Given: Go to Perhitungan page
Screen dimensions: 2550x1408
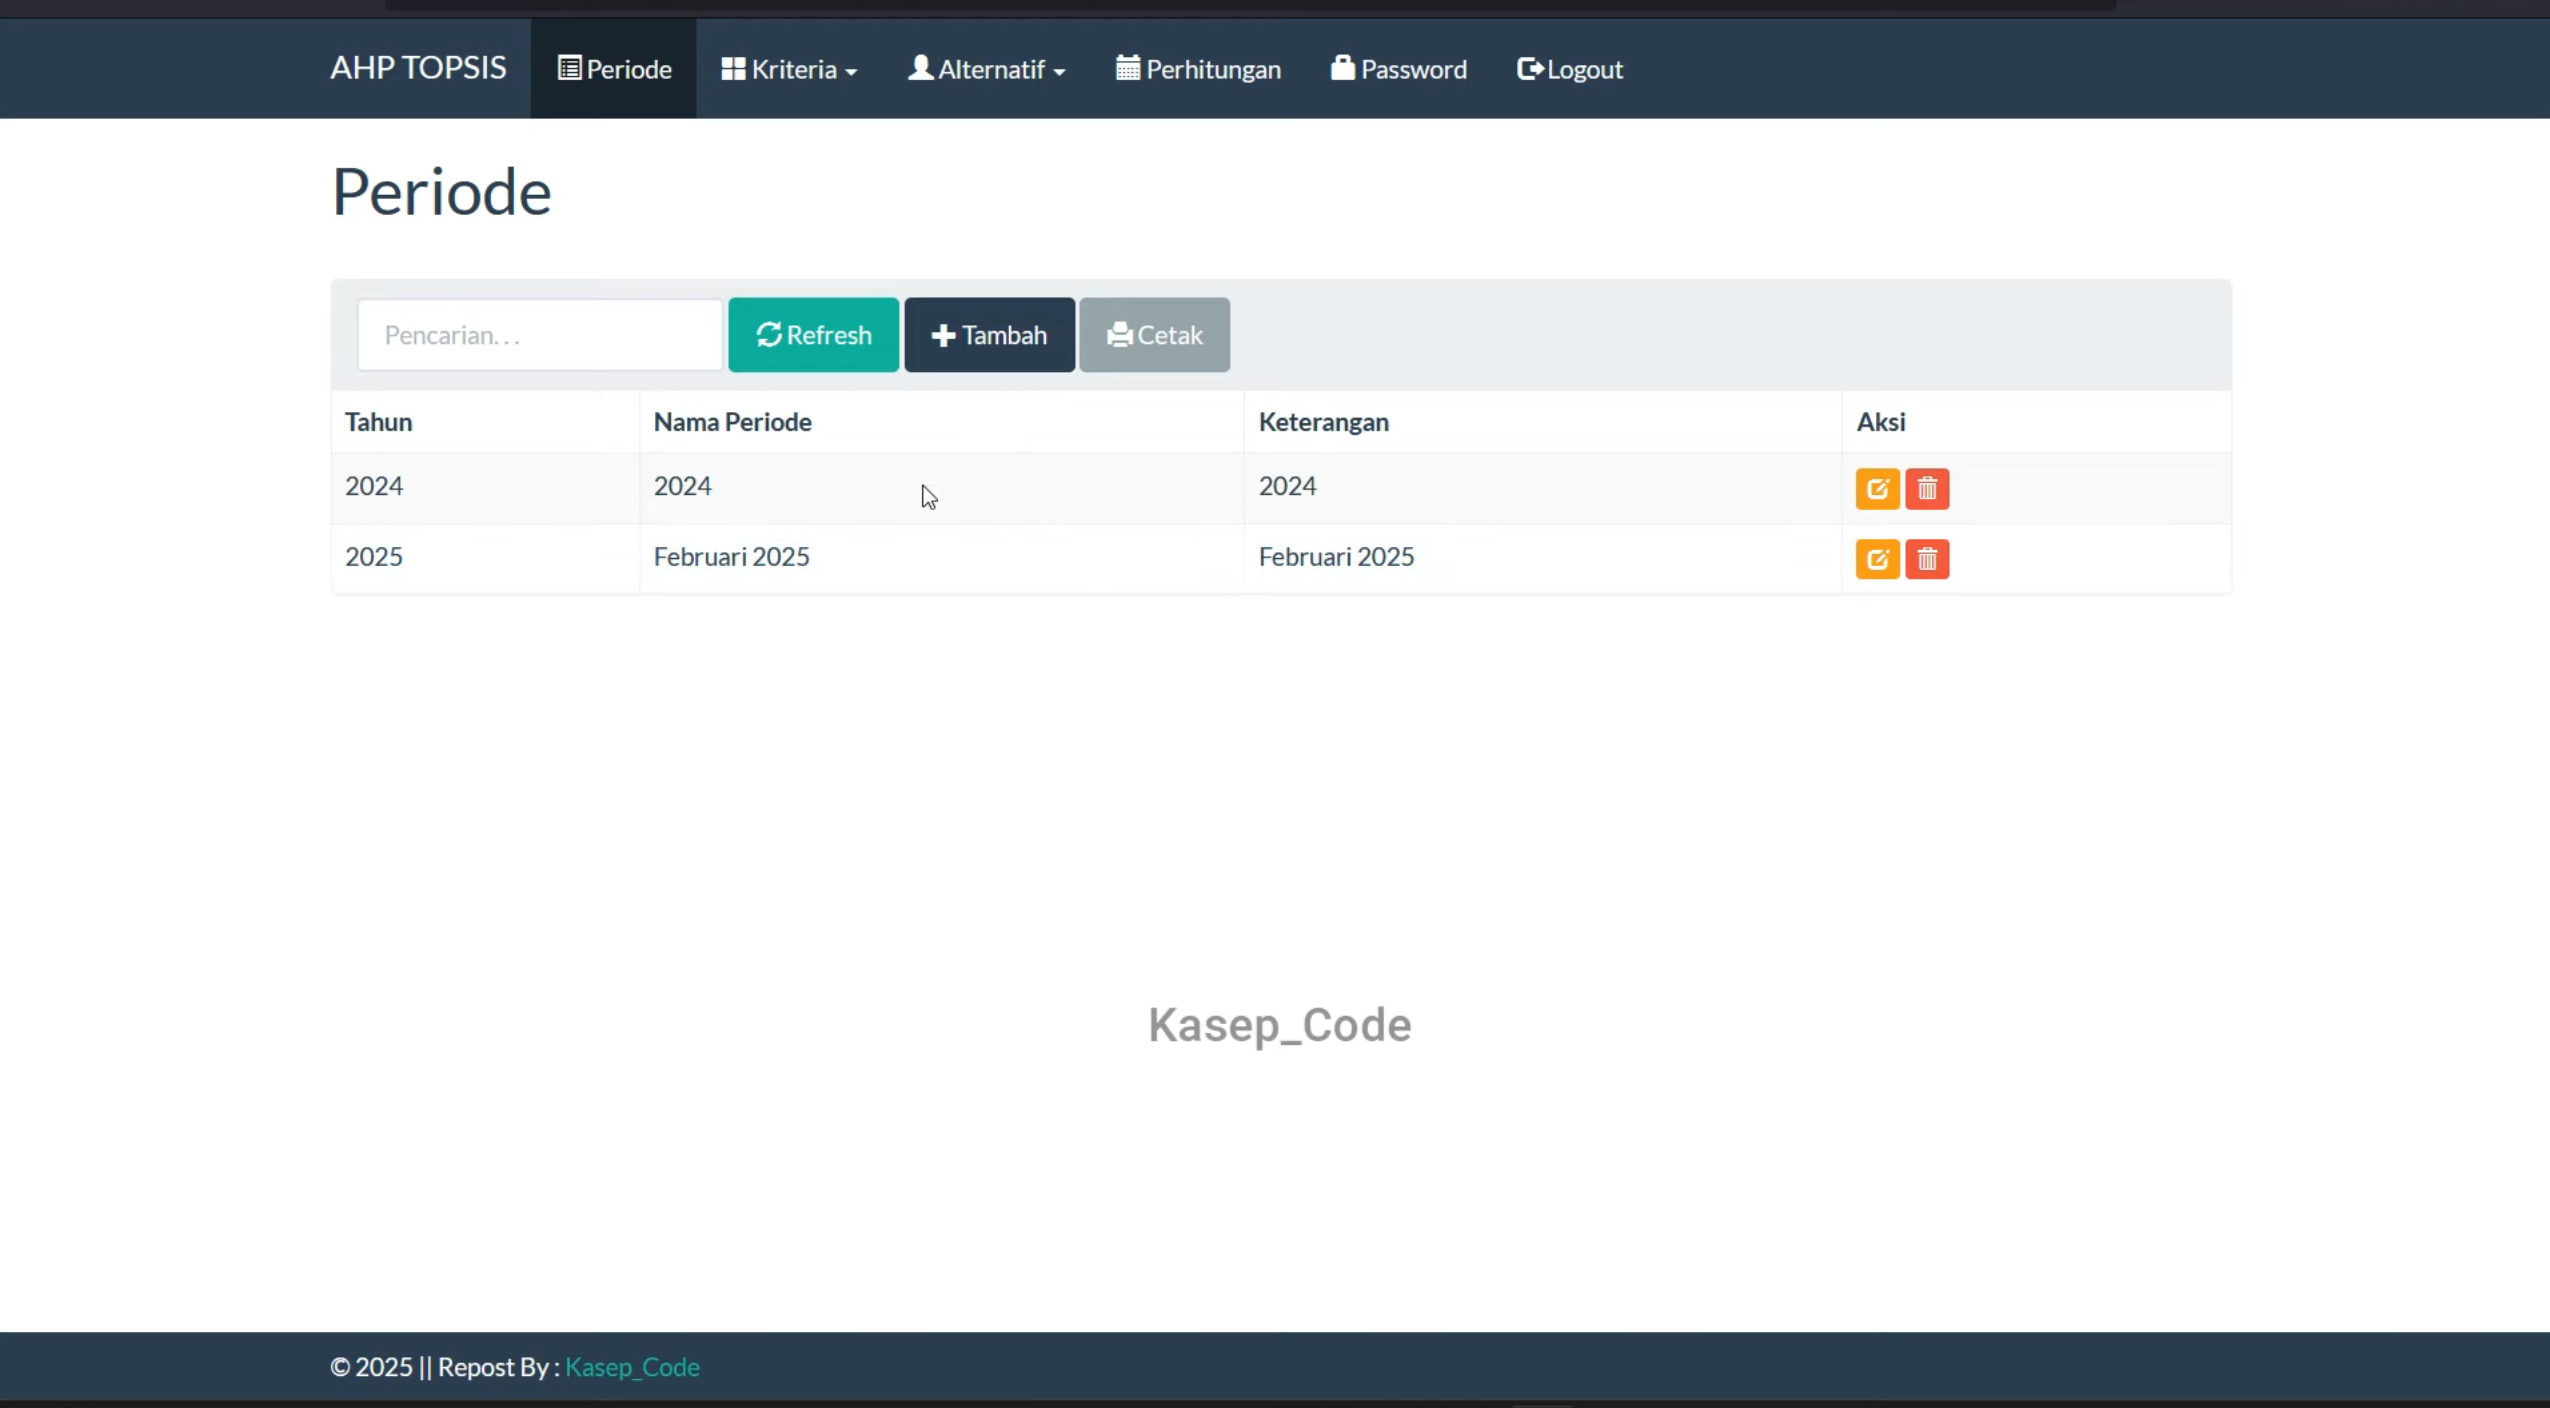Looking at the screenshot, I should coord(1198,69).
